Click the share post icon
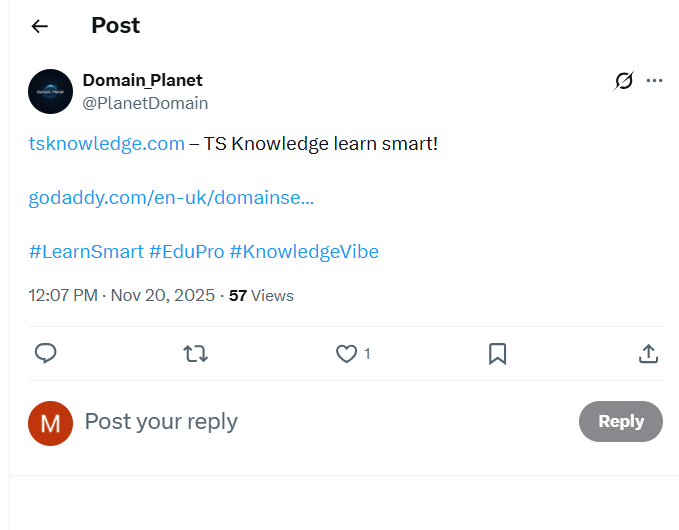Viewport: 679px width, 530px height. (648, 353)
